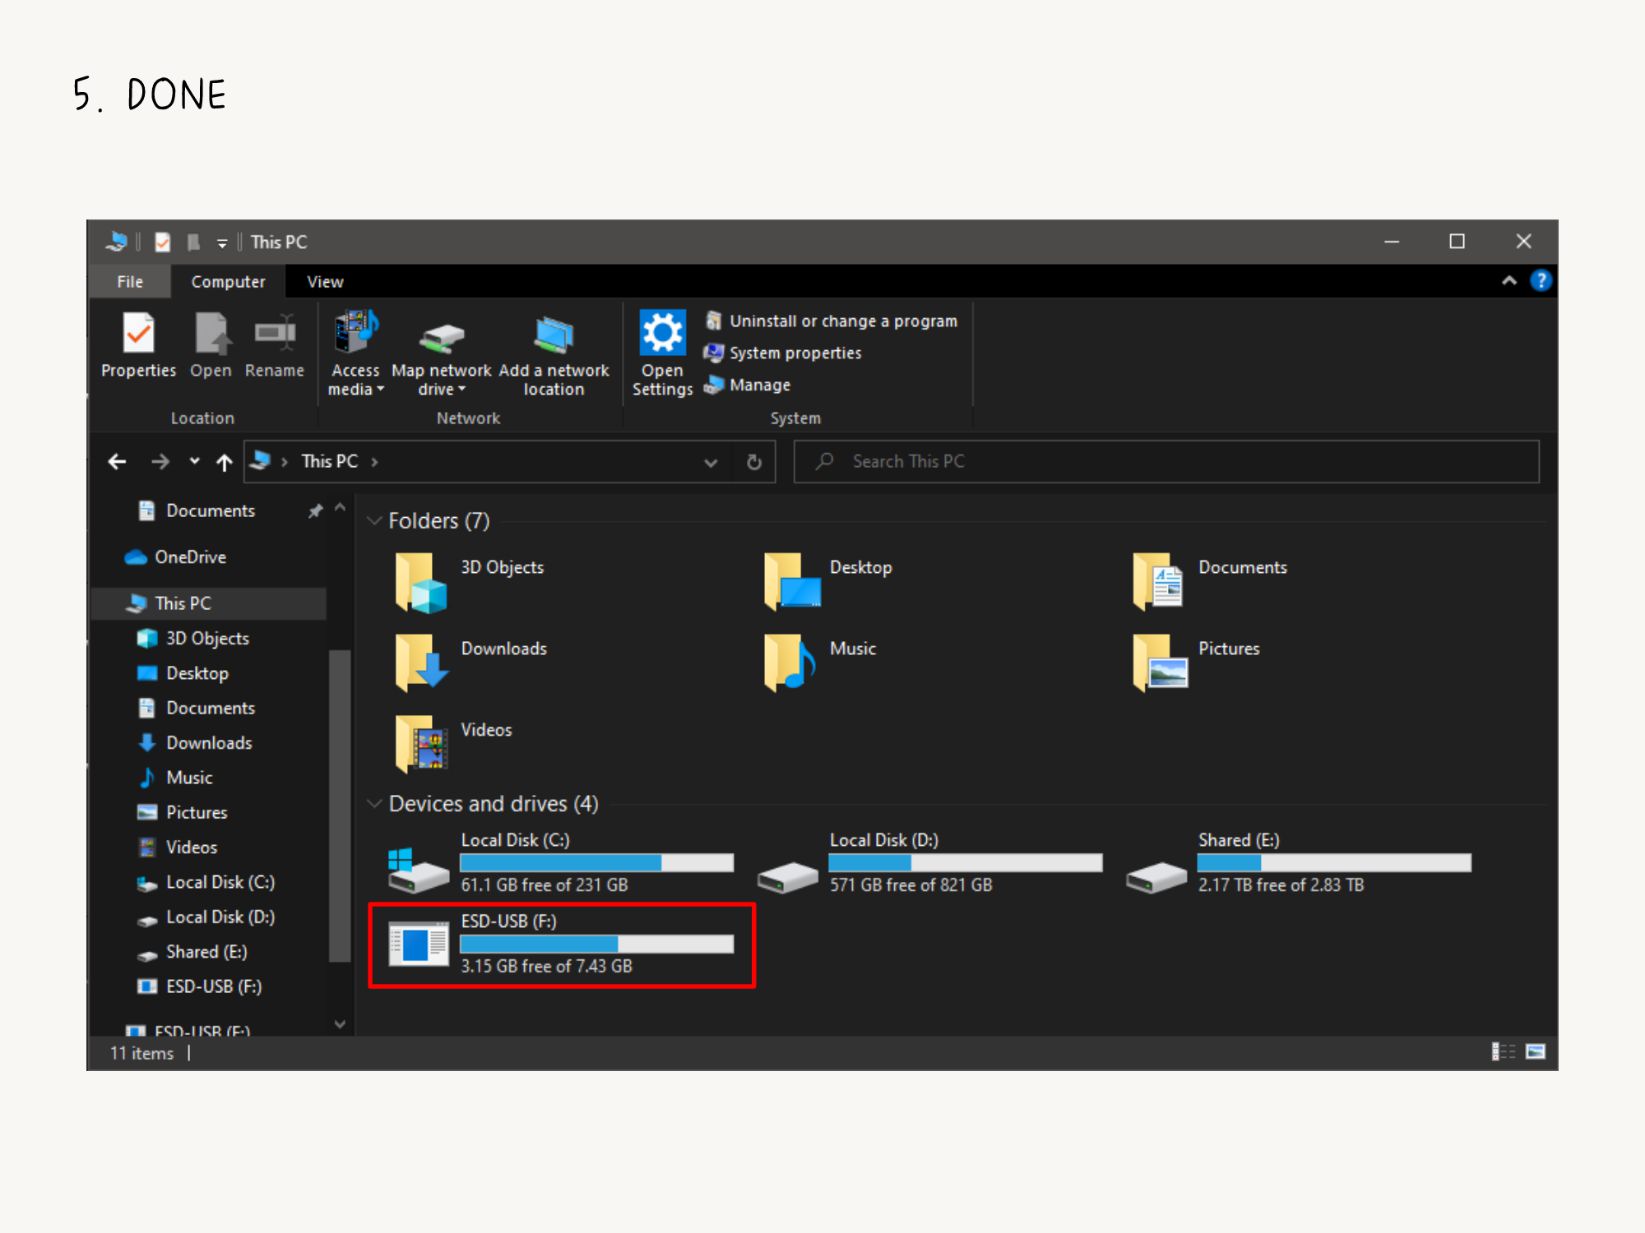Click the navigation pane scrollbar thumb
The width and height of the screenshot is (1645, 1233).
pos(340,806)
